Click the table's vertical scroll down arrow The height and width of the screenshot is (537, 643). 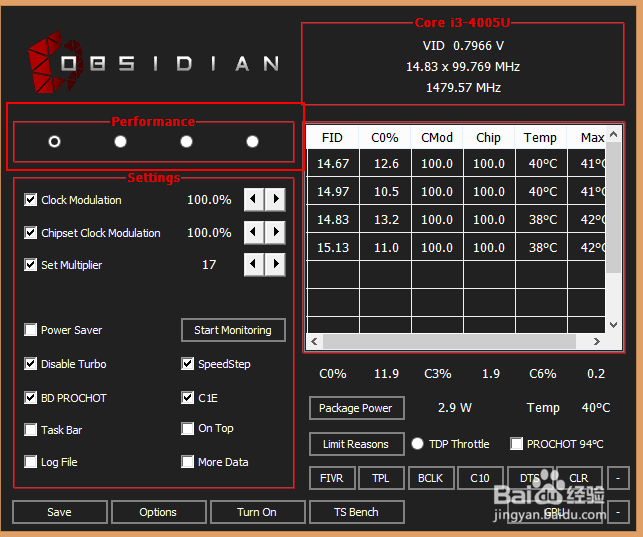[x=613, y=325]
